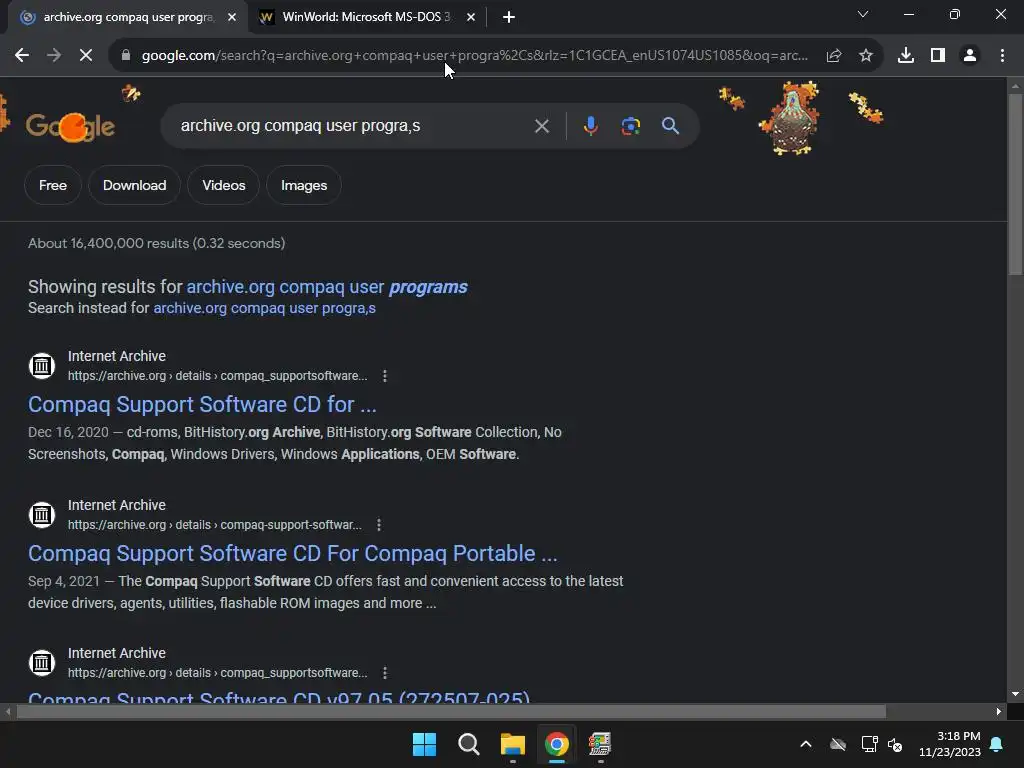Open the taskbar app next to Chrome
Image resolution: width=1024 pixels, height=768 pixels.
click(x=600, y=744)
